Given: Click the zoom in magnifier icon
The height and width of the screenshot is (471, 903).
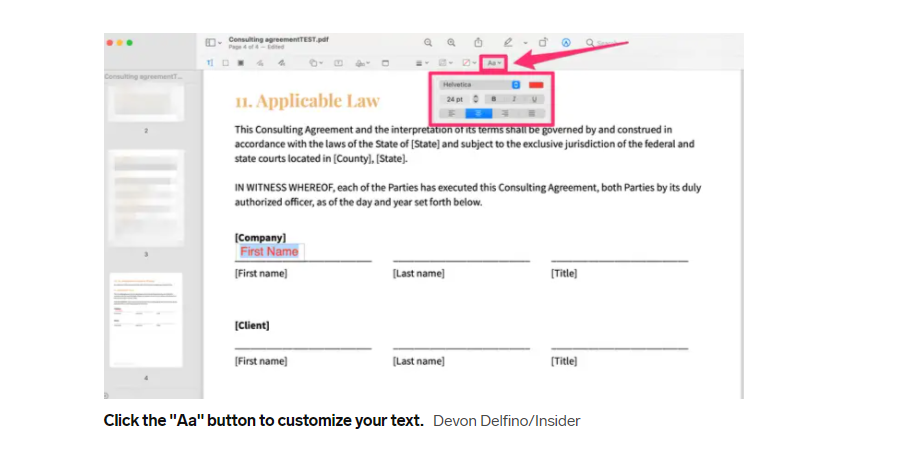Looking at the screenshot, I should click(x=452, y=43).
